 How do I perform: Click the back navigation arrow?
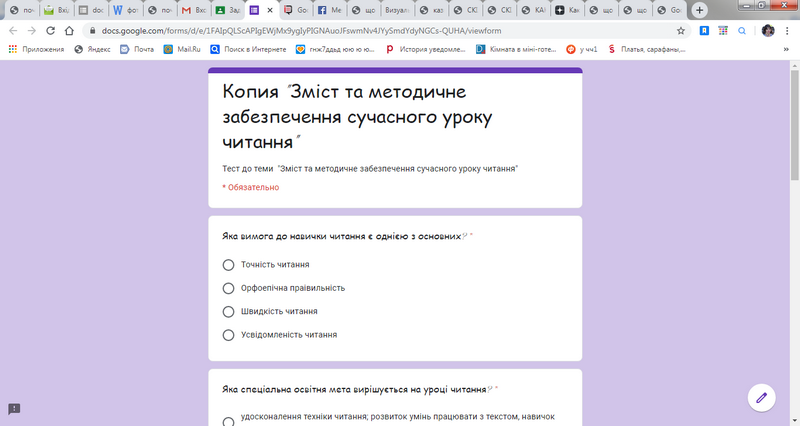tap(13, 31)
